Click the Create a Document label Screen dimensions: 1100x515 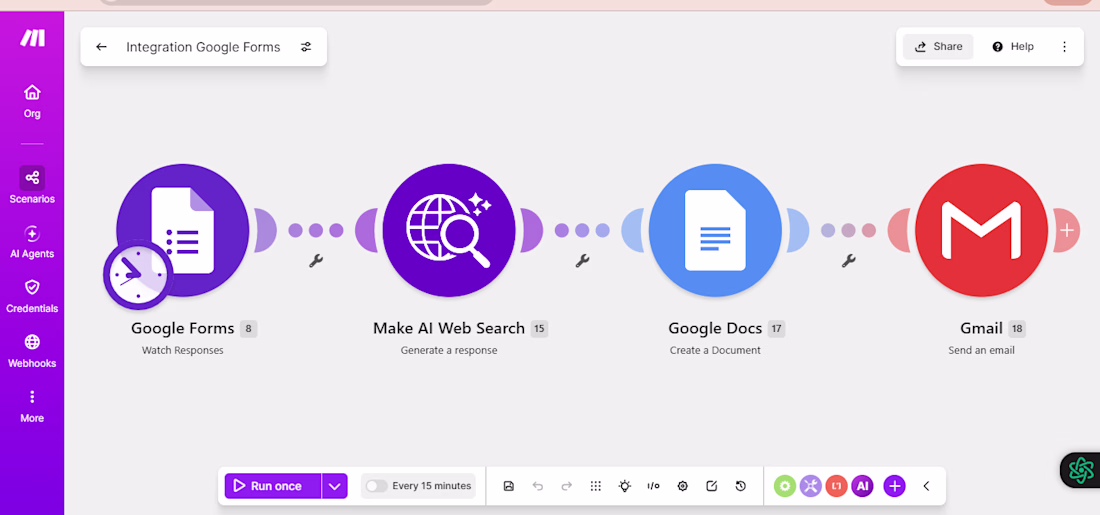tap(715, 350)
